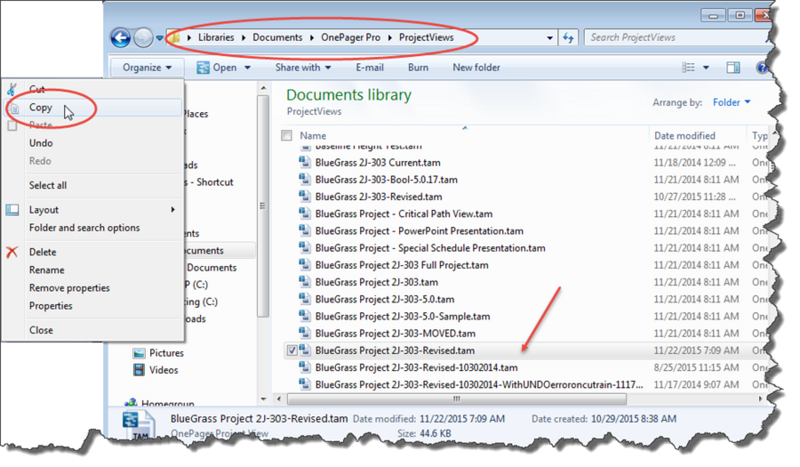Click the Copy menu icon
Screen dimensions: 800x467
tap(14, 108)
